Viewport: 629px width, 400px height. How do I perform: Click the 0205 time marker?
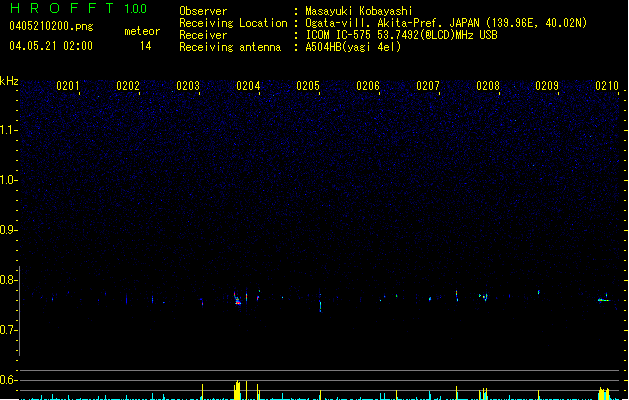308,86
